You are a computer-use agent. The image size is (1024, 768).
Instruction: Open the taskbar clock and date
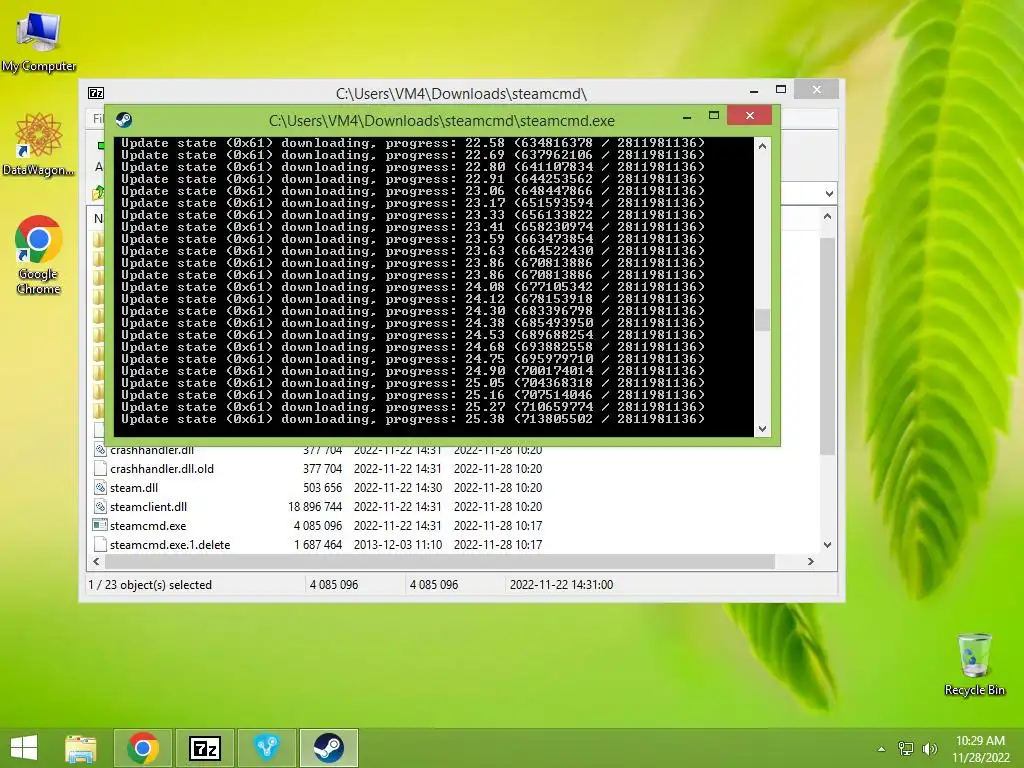[x=980, y=749]
